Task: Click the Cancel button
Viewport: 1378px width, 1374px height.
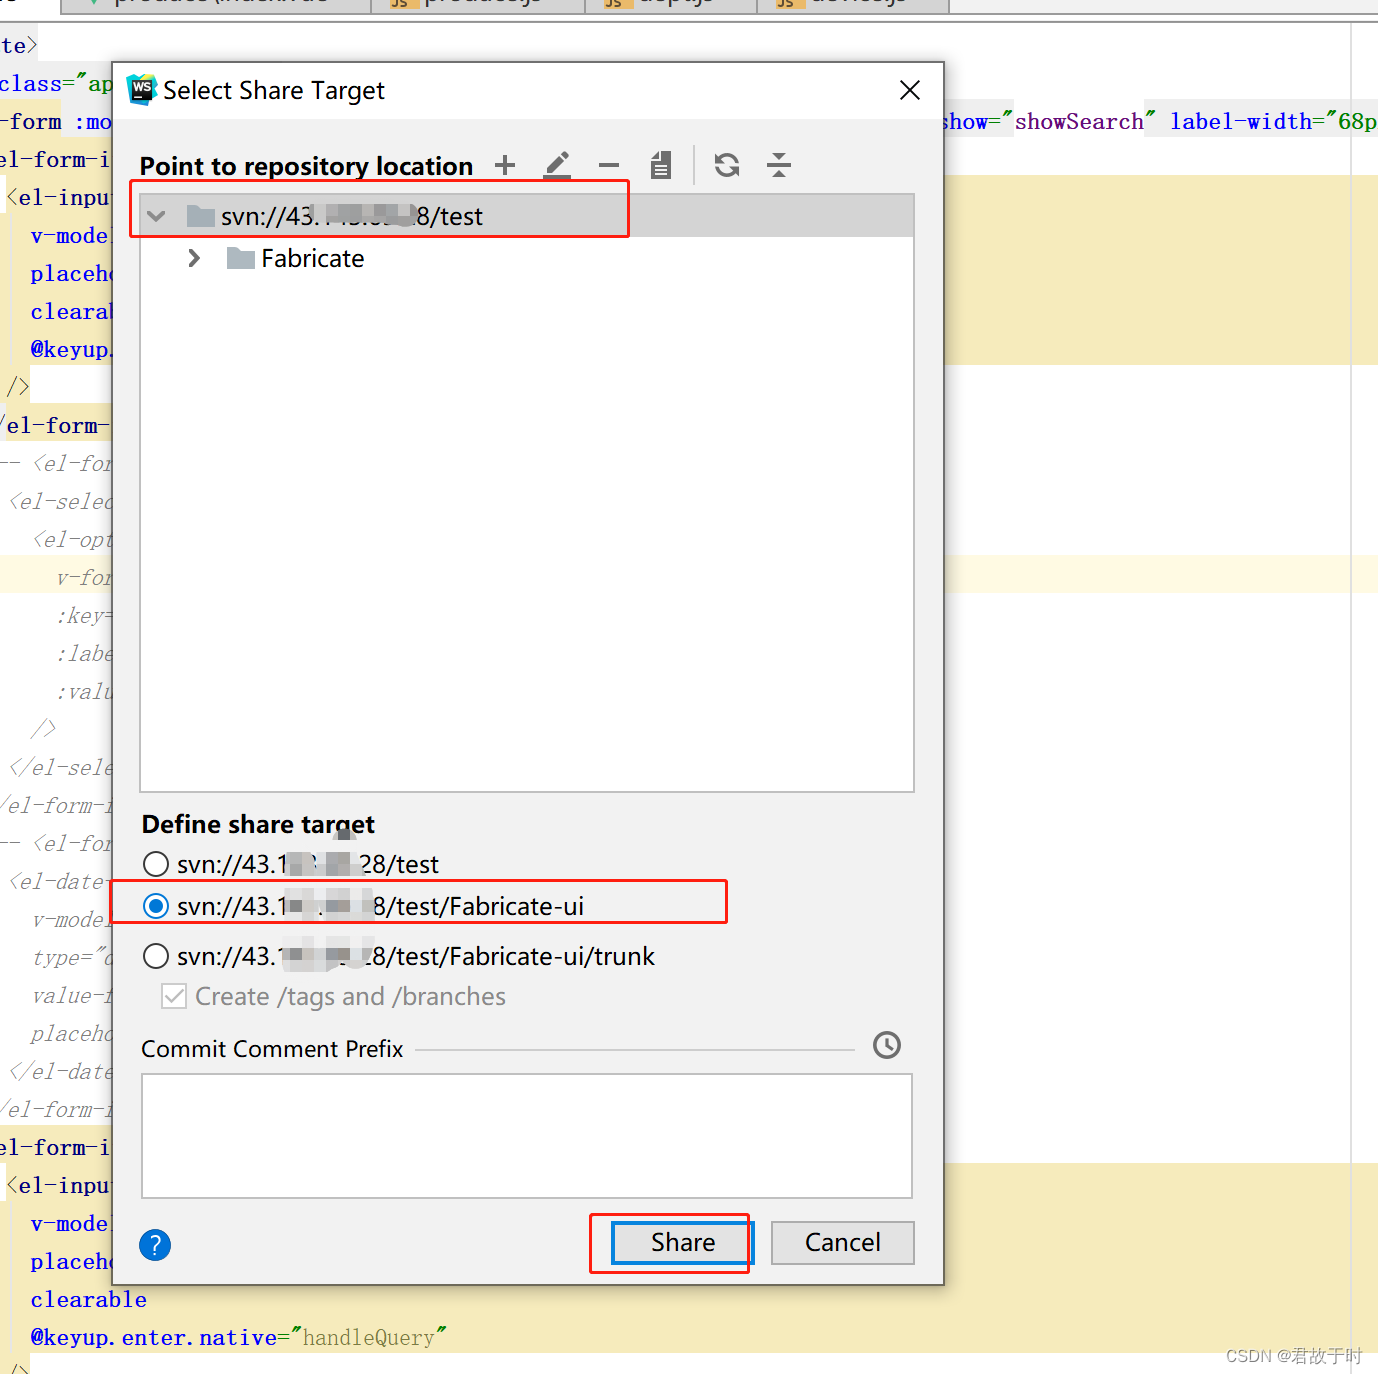Action: click(843, 1242)
